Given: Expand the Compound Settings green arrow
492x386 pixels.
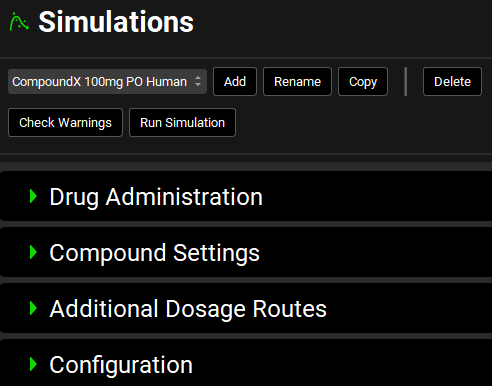Looking at the screenshot, I should (33, 252).
